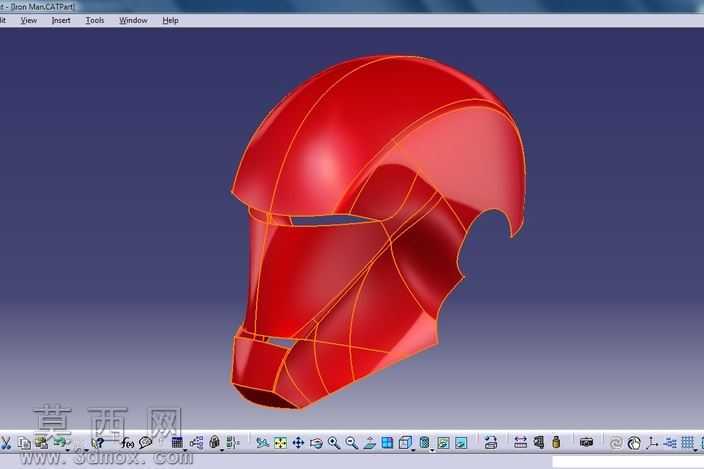The image size is (704, 469).
Task: Click the Iron Man.CATPart title text
Action: [x=43, y=7]
